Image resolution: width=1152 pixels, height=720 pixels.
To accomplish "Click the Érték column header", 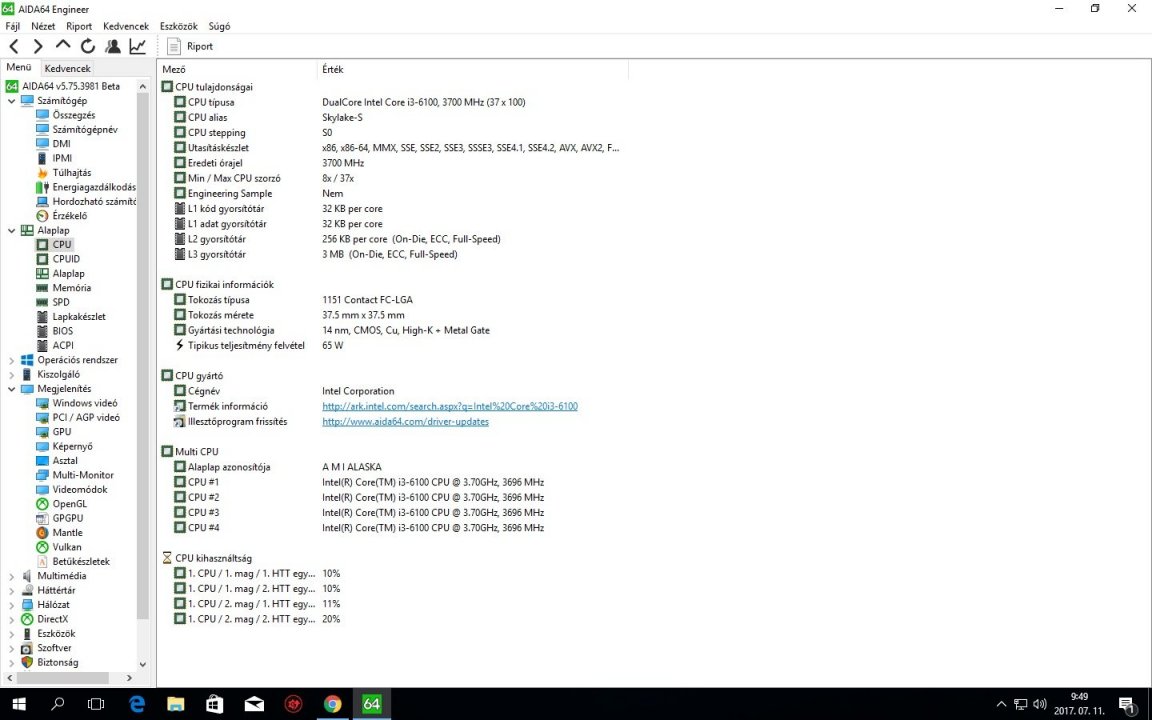I will tap(474, 69).
